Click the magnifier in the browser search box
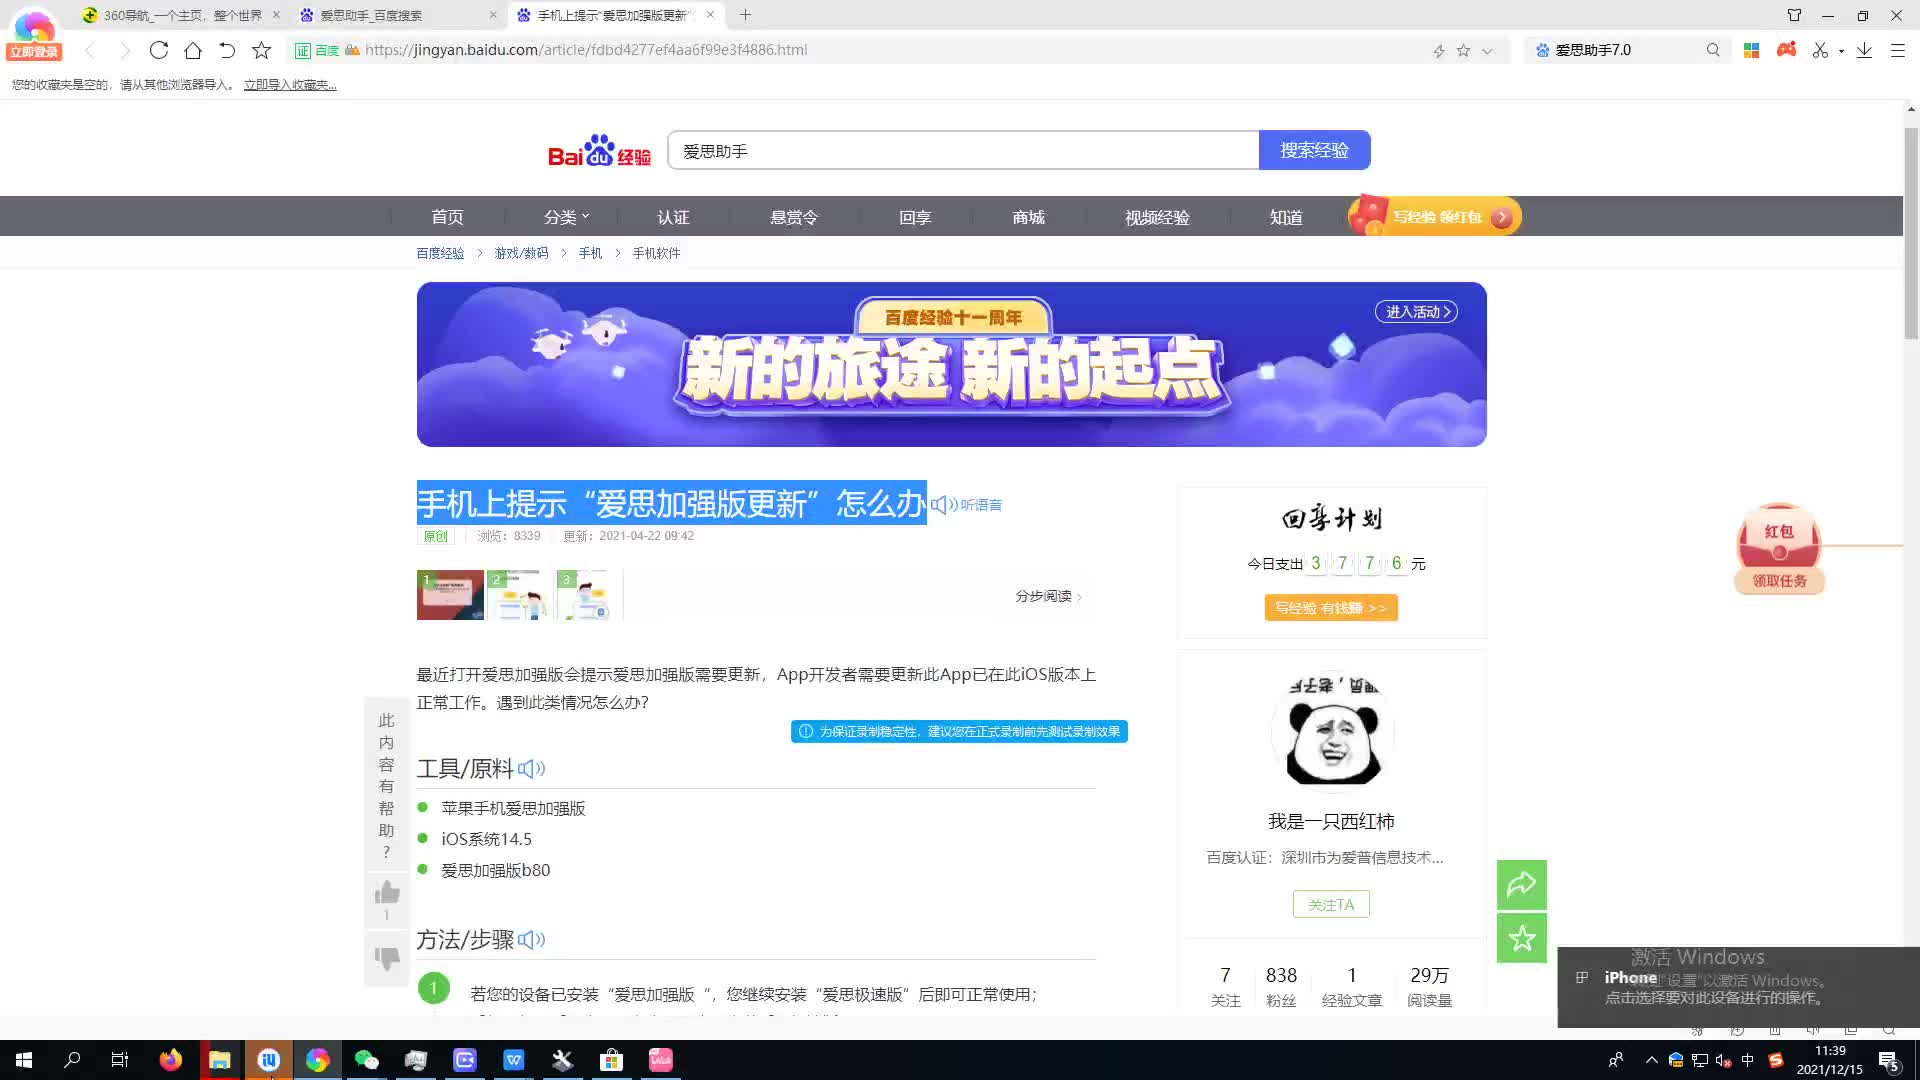1920x1080 pixels. (1713, 50)
